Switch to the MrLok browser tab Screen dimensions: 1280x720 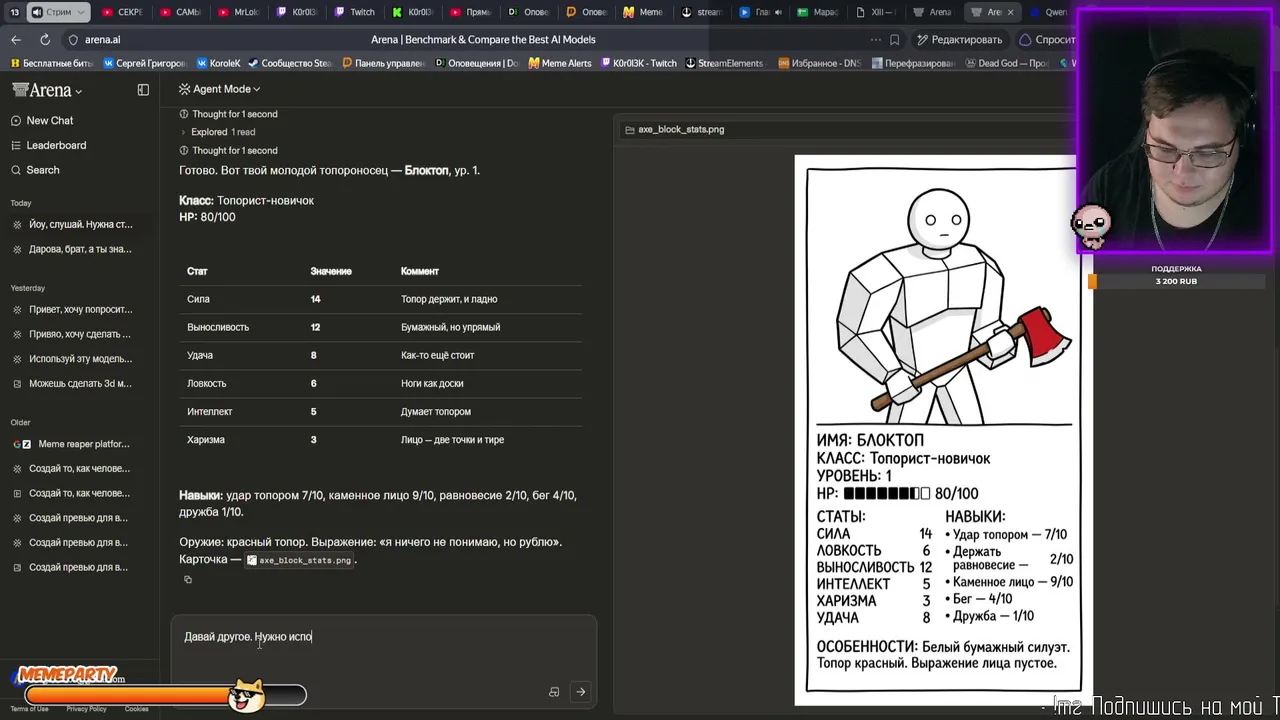tap(238, 12)
